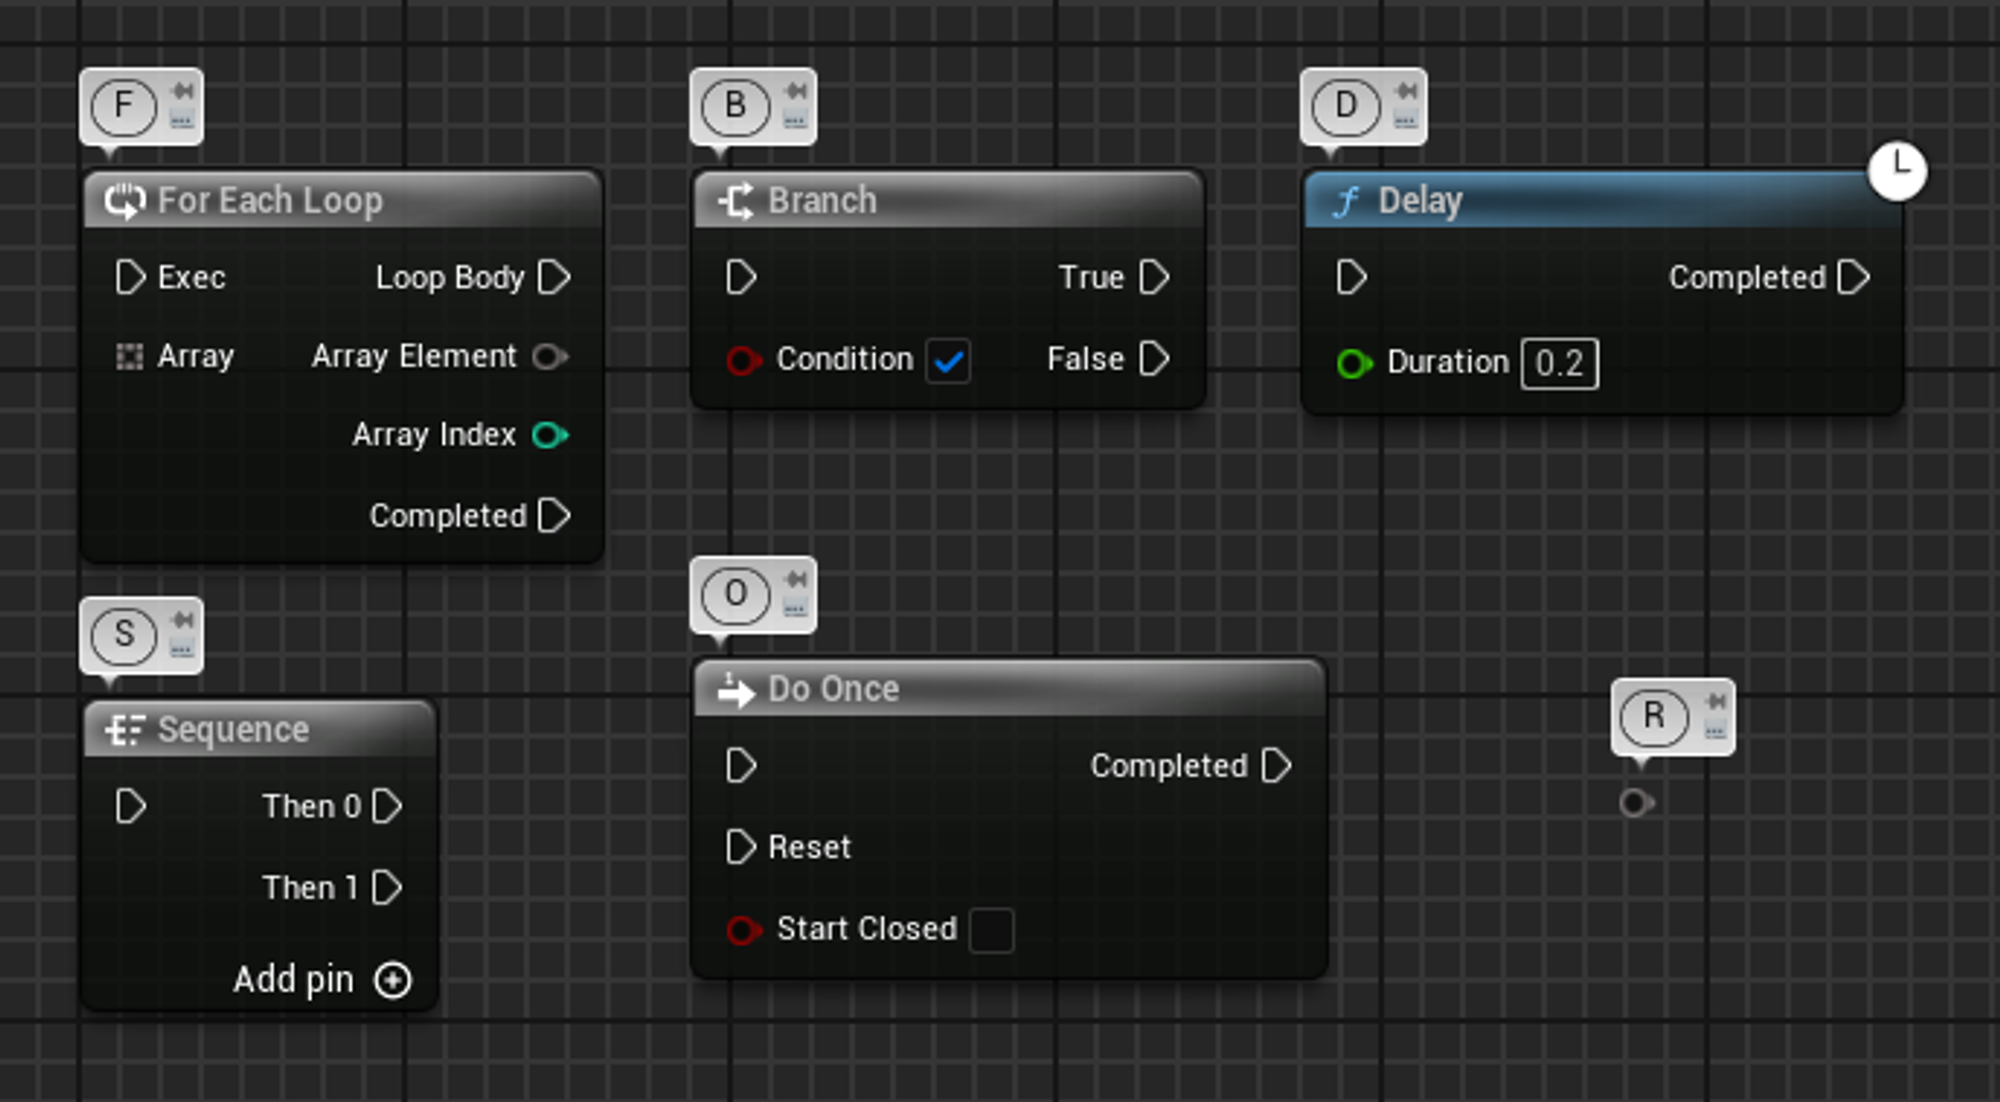Click the Sequence exec input pin
2000x1102 pixels.
(130, 806)
